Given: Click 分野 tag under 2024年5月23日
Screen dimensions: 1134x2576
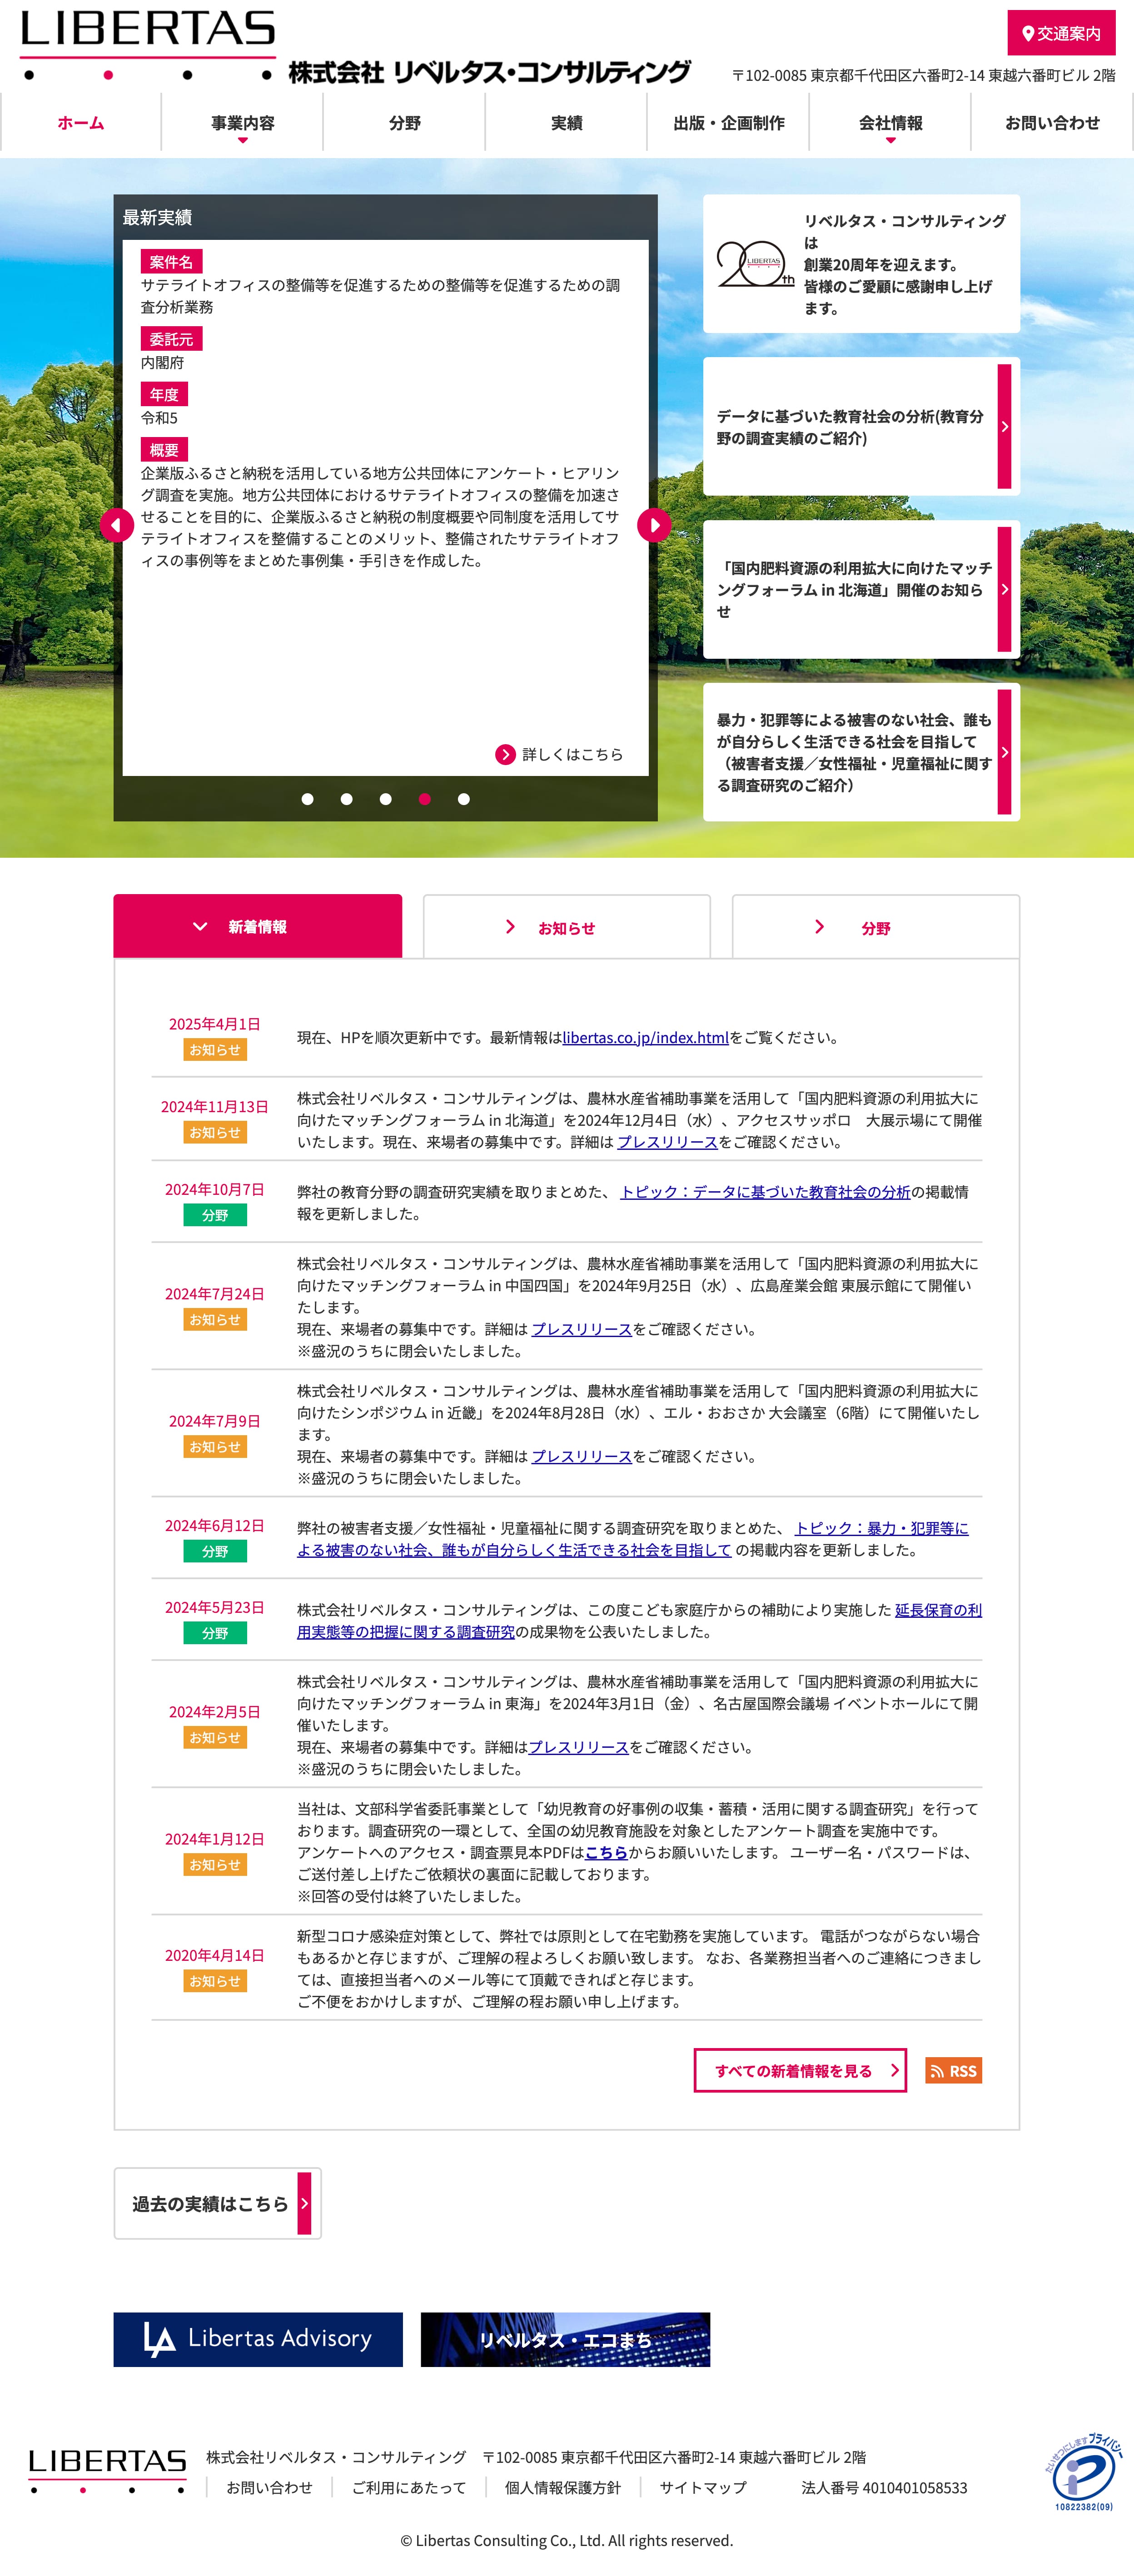Looking at the screenshot, I should [215, 1633].
